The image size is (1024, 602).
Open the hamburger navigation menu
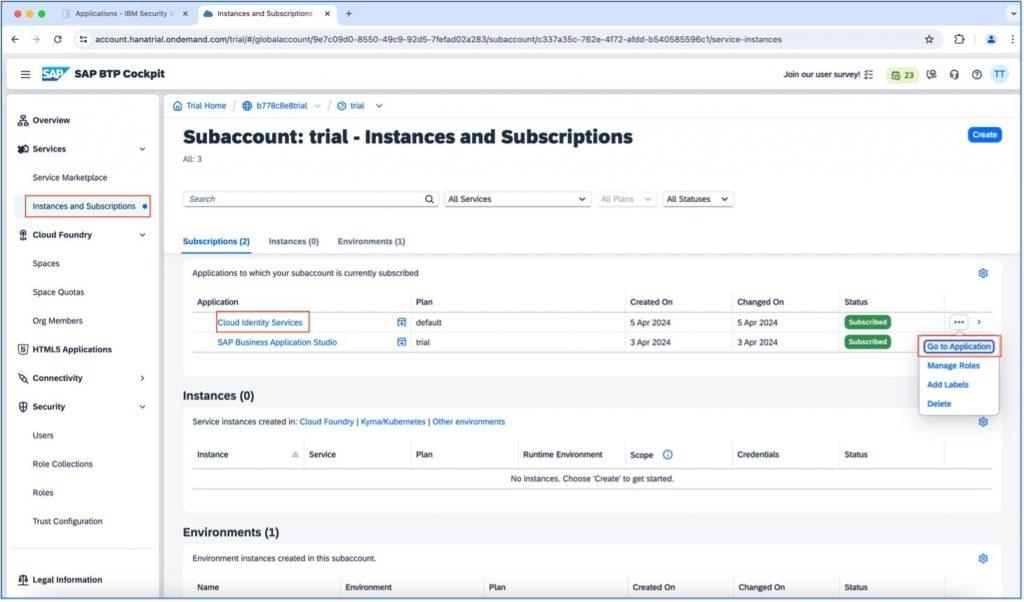[25, 74]
